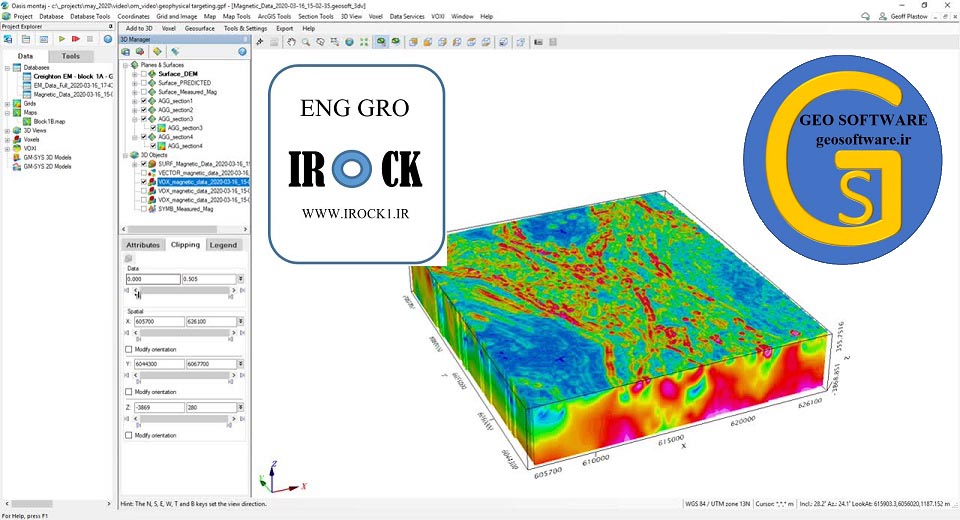Viewport: 960px width, 520px height.
Task: Click the green run play icon in Project Explorer
Action: point(62,39)
